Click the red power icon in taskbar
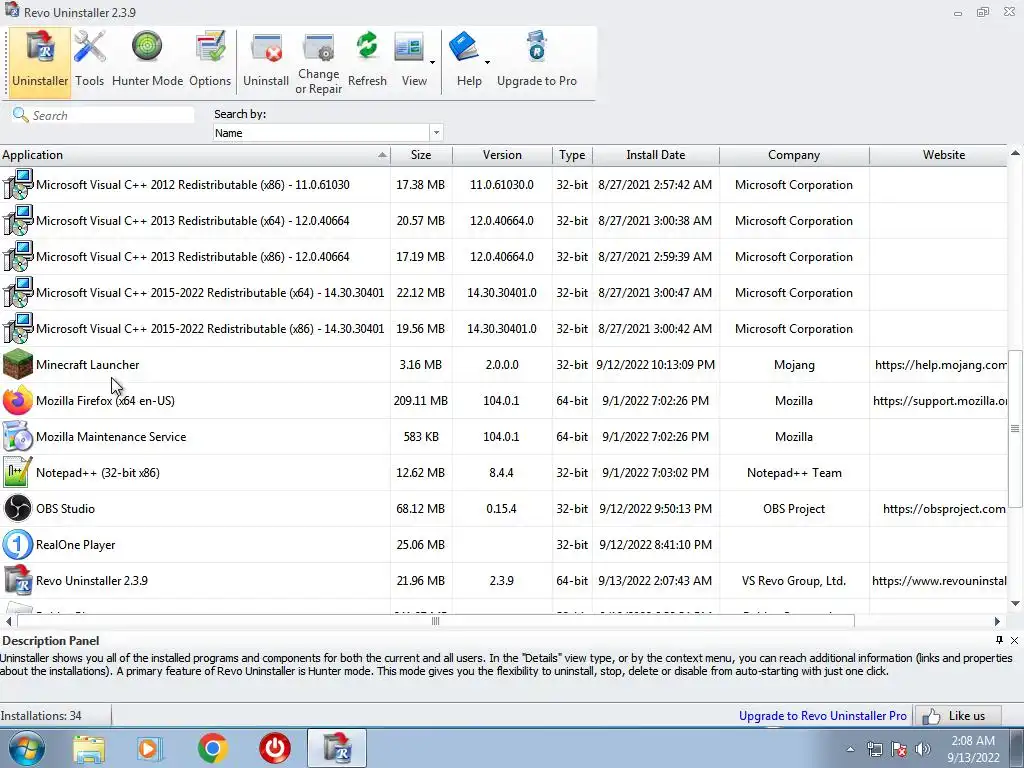Viewport: 1024px width, 768px height. (274, 748)
